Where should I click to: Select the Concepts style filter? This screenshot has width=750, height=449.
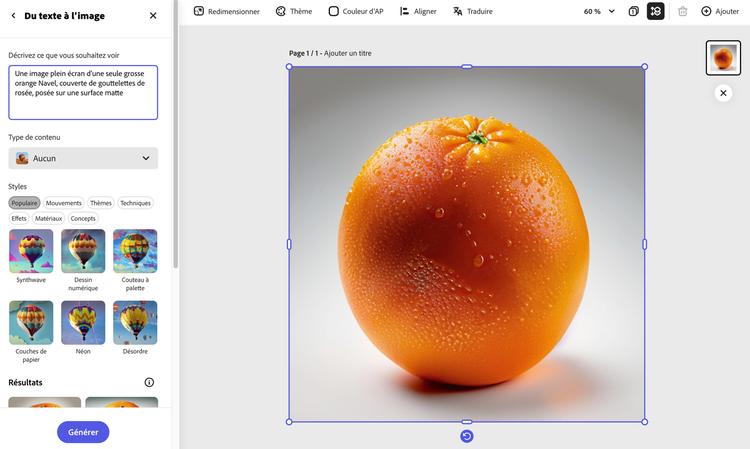coord(83,219)
